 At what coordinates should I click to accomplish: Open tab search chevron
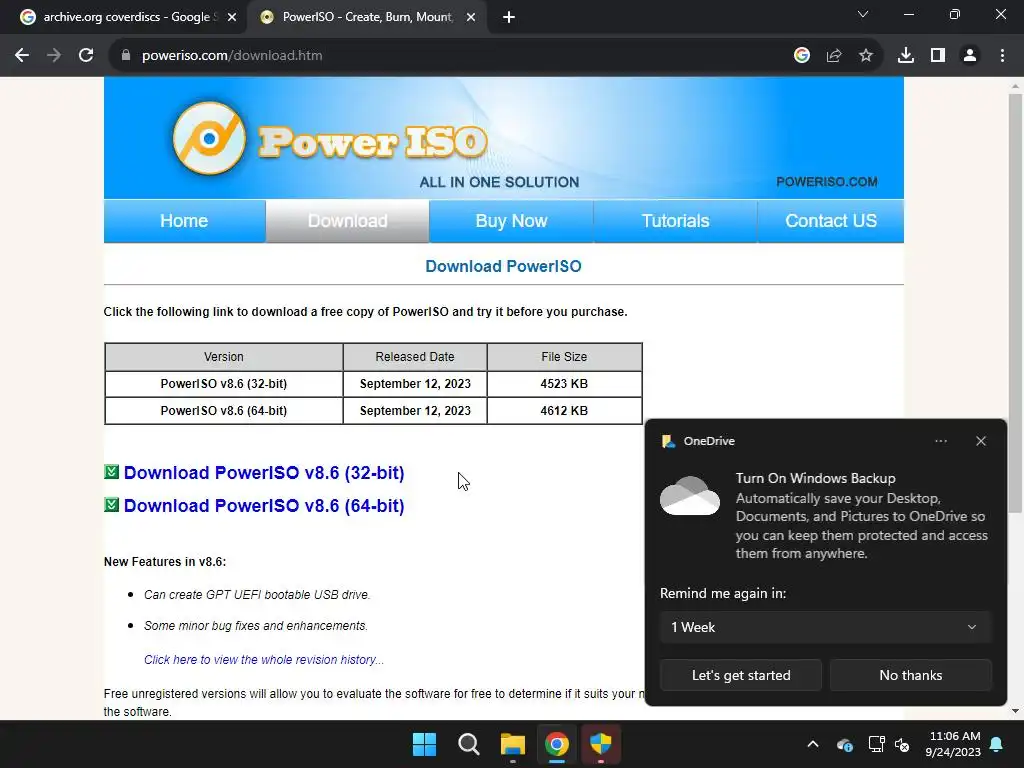tap(863, 14)
